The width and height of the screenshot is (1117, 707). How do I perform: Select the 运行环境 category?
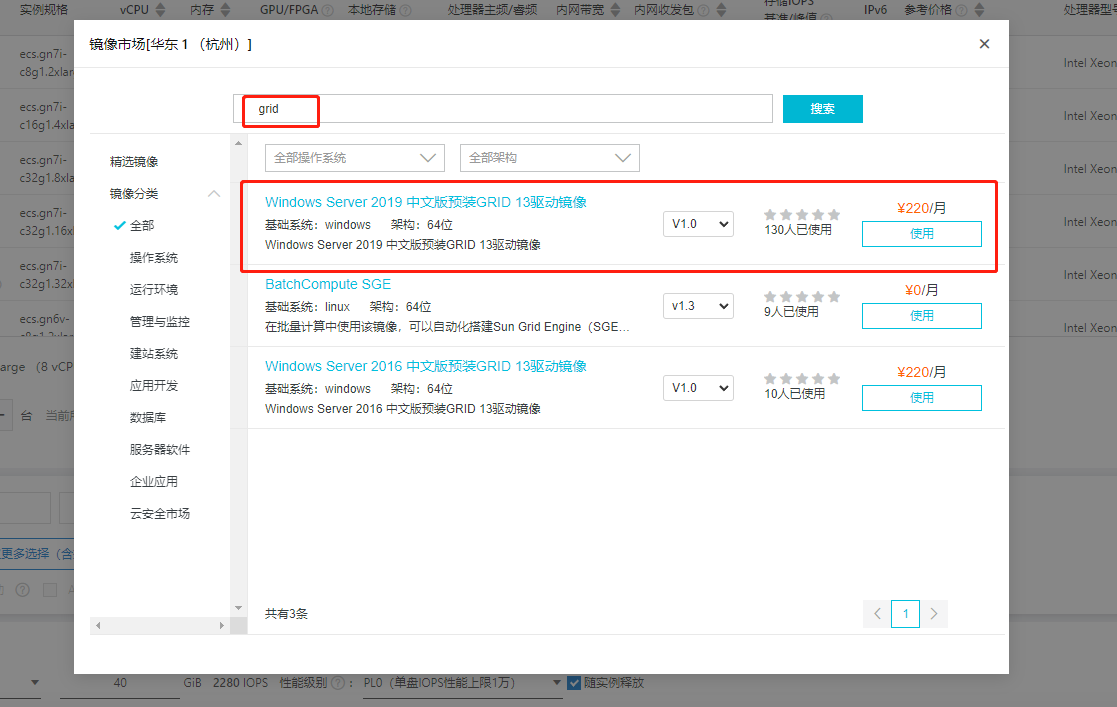154,290
